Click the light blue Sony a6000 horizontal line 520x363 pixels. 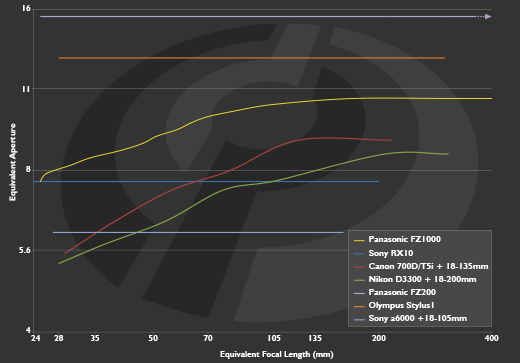pos(198,232)
